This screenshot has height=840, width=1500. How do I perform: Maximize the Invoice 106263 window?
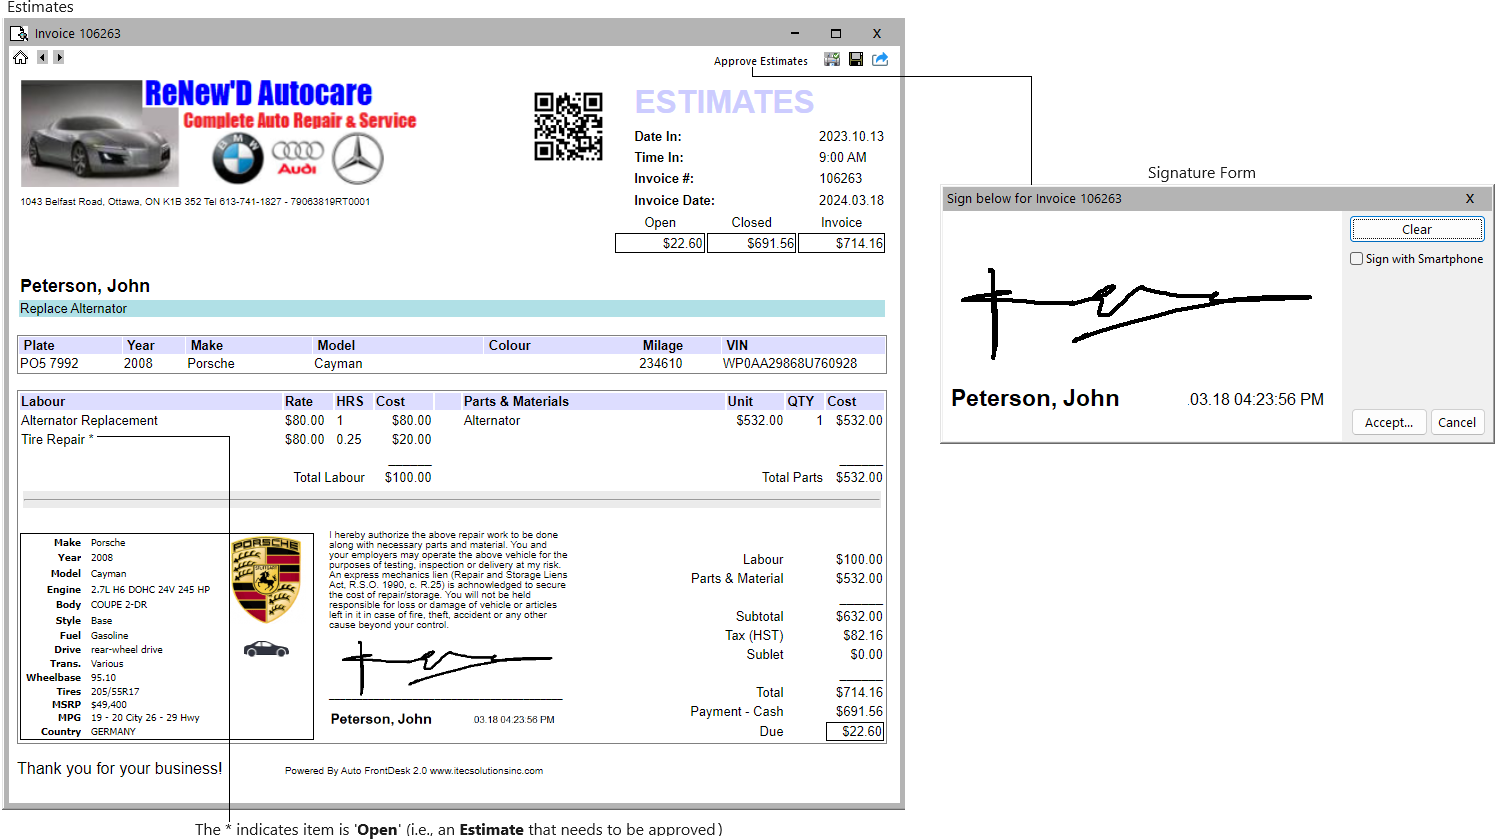coord(836,33)
